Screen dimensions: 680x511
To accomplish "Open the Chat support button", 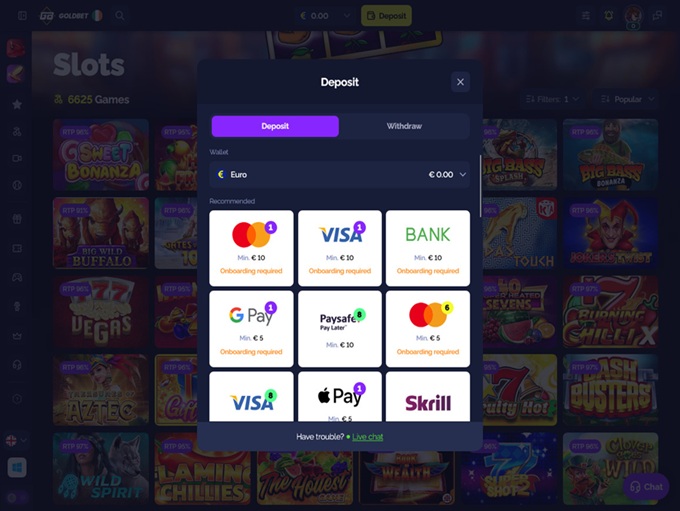I will pos(646,487).
